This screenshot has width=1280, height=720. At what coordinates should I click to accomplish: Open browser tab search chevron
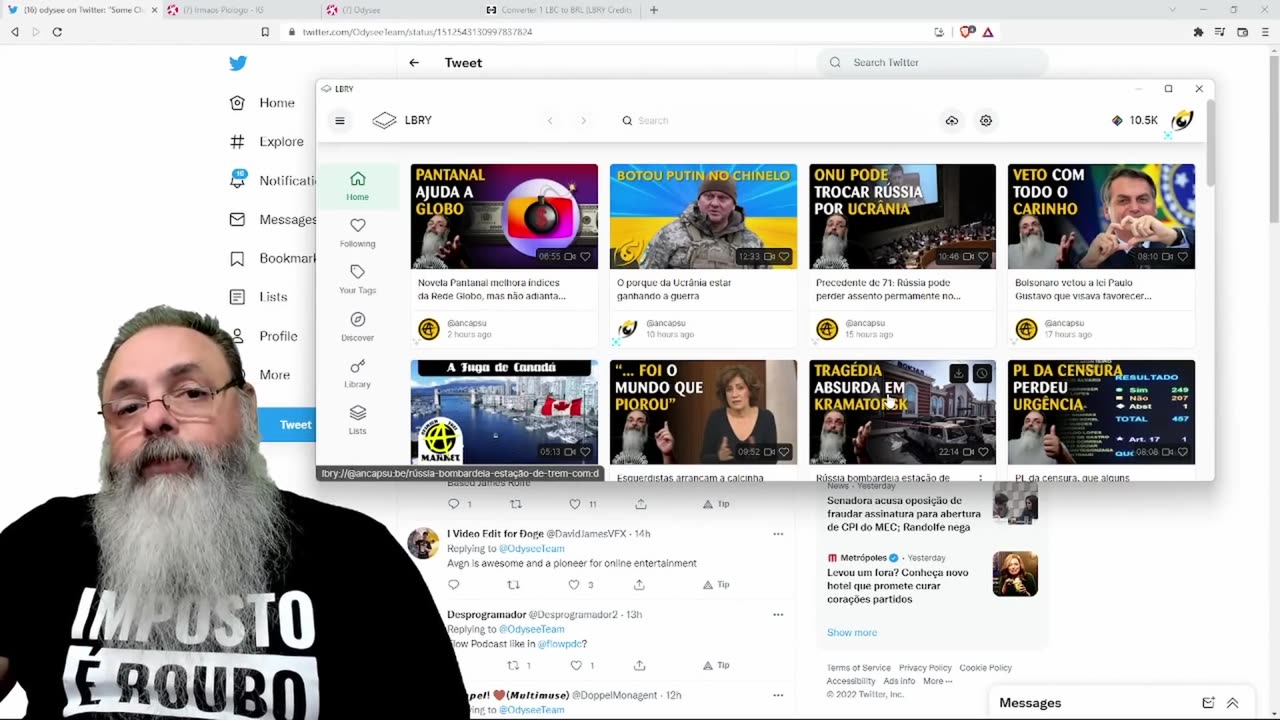[1173, 10]
